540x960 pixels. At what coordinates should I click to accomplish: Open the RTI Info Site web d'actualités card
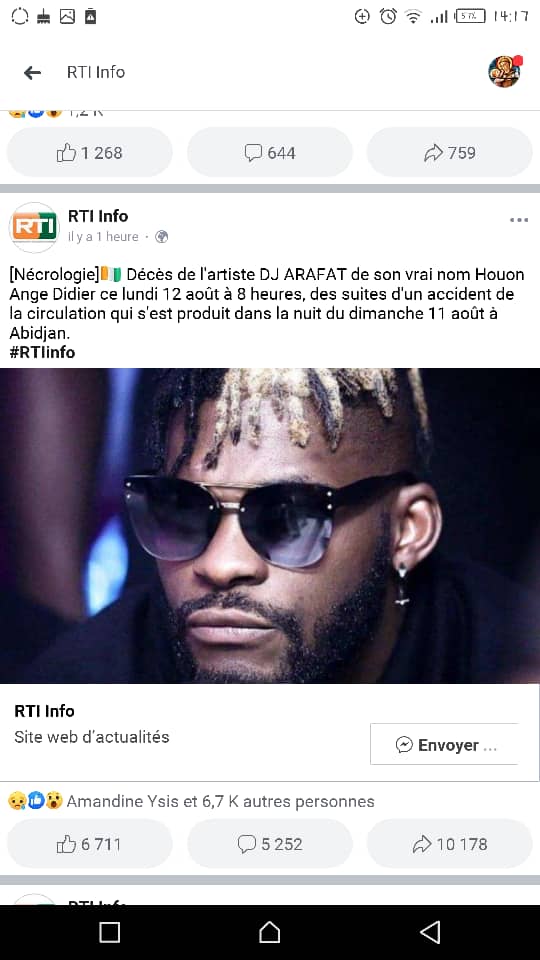pyautogui.click(x=269, y=732)
